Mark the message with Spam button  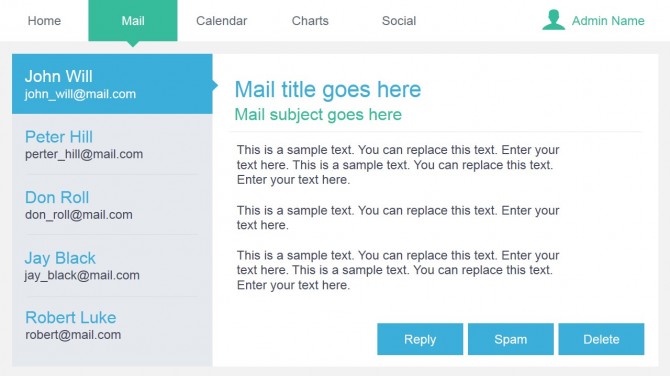(x=511, y=339)
